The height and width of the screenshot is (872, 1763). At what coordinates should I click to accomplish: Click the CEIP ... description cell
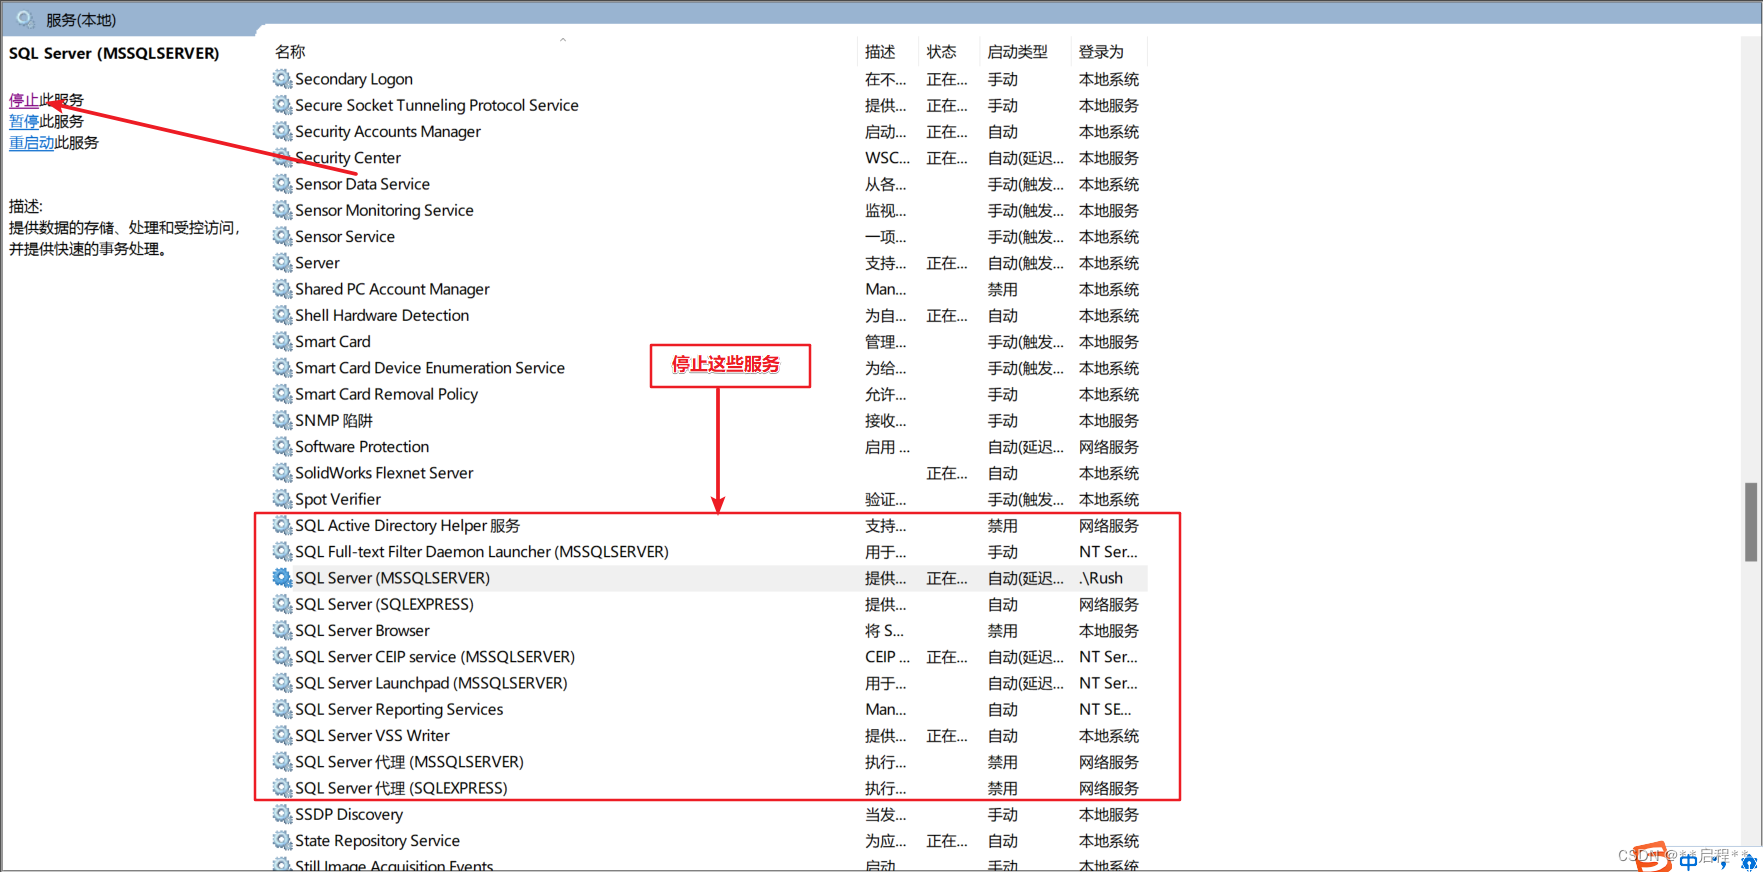pos(887,656)
